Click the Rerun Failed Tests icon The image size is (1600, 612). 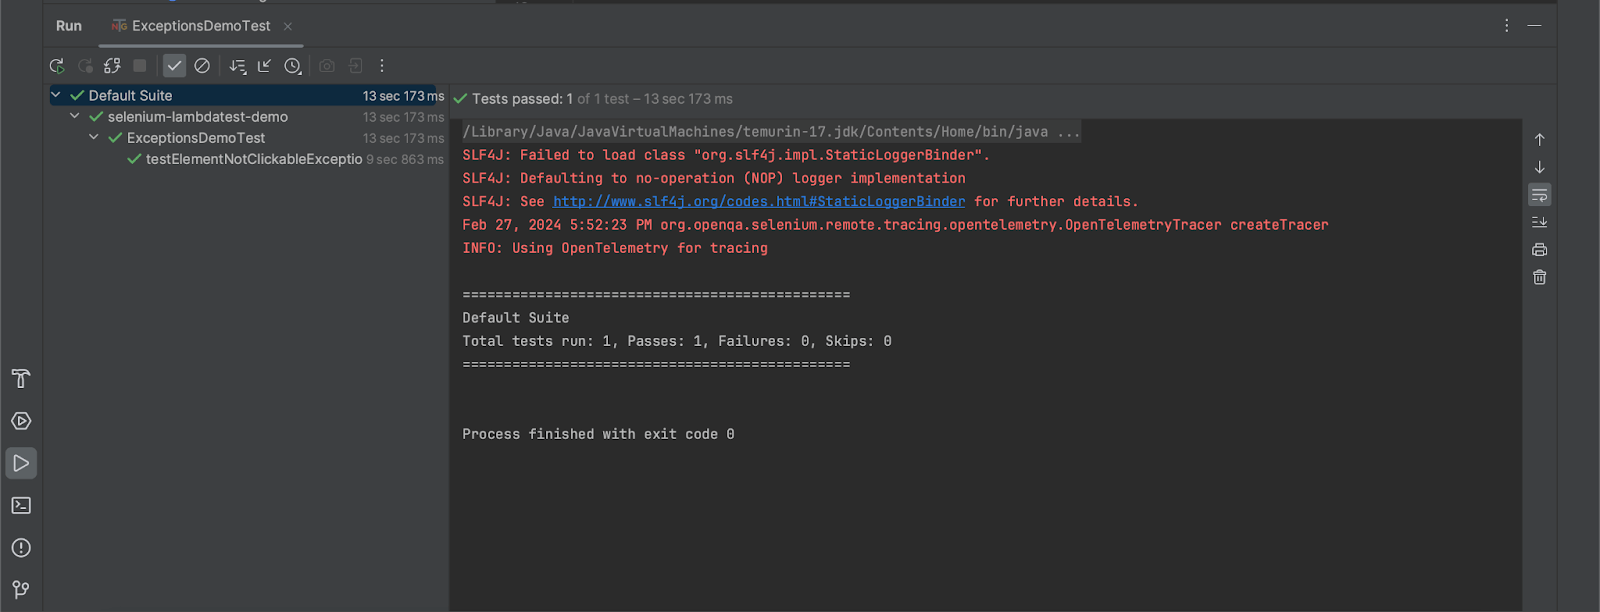click(x=85, y=66)
